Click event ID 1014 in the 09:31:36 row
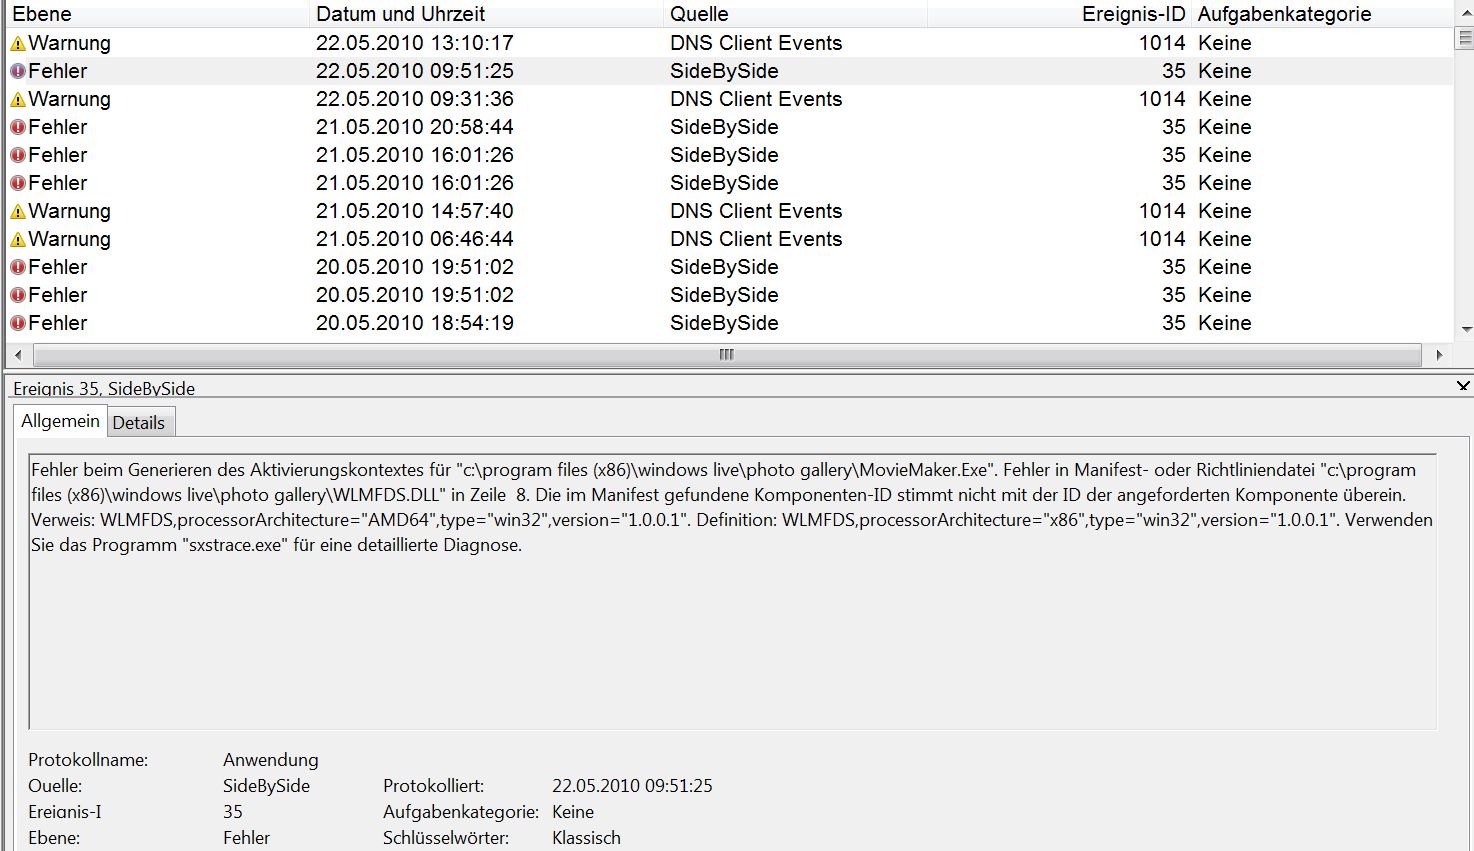Viewport: 1474px width, 851px height. pyautogui.click(x=1162, y=99)
